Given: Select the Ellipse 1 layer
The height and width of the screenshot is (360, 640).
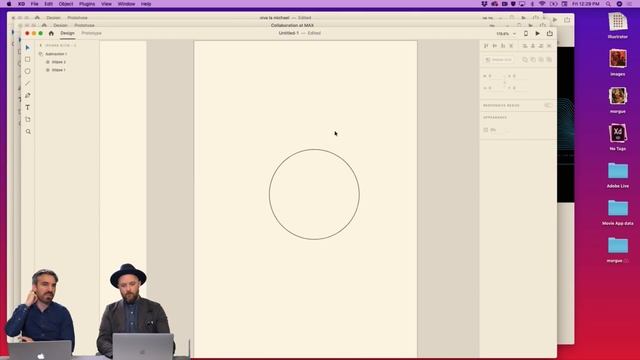Looking at the screenshot, I should point(58,70).
